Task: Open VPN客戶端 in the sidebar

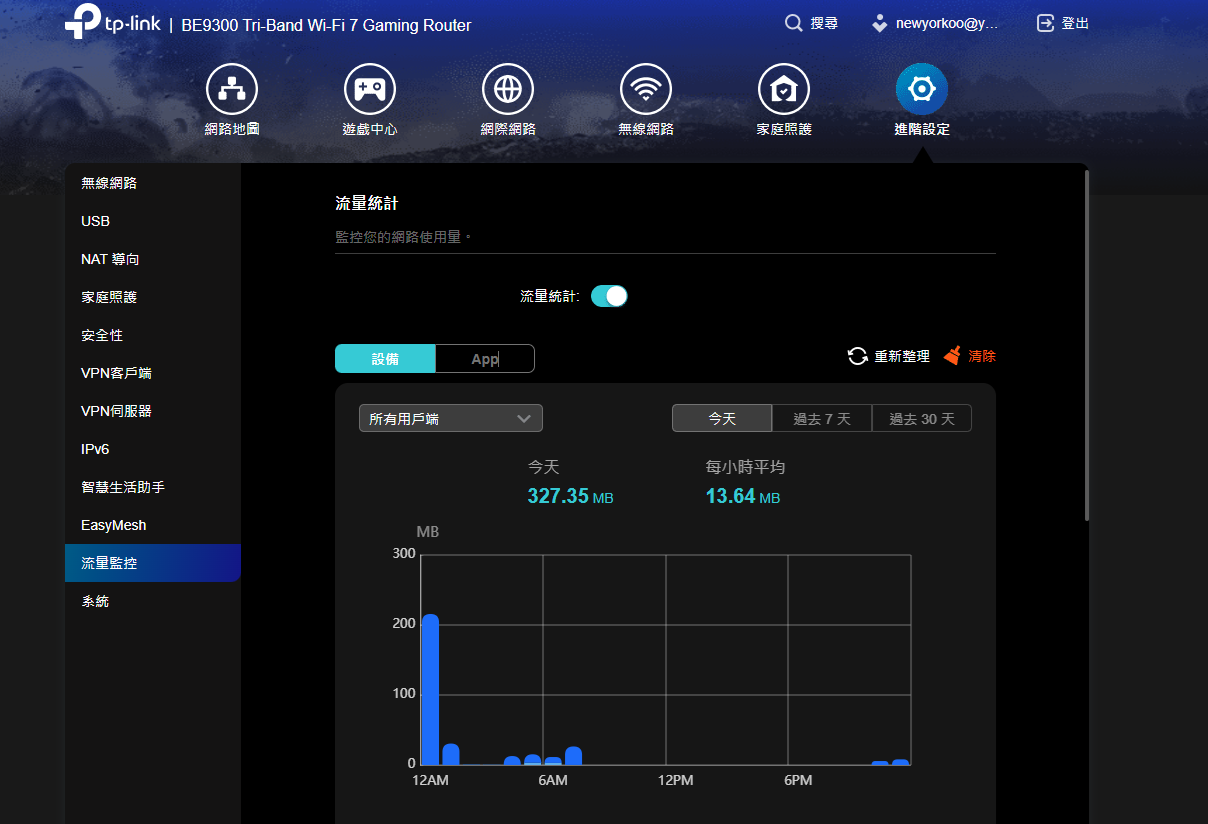Action: (x=153, y=373)
